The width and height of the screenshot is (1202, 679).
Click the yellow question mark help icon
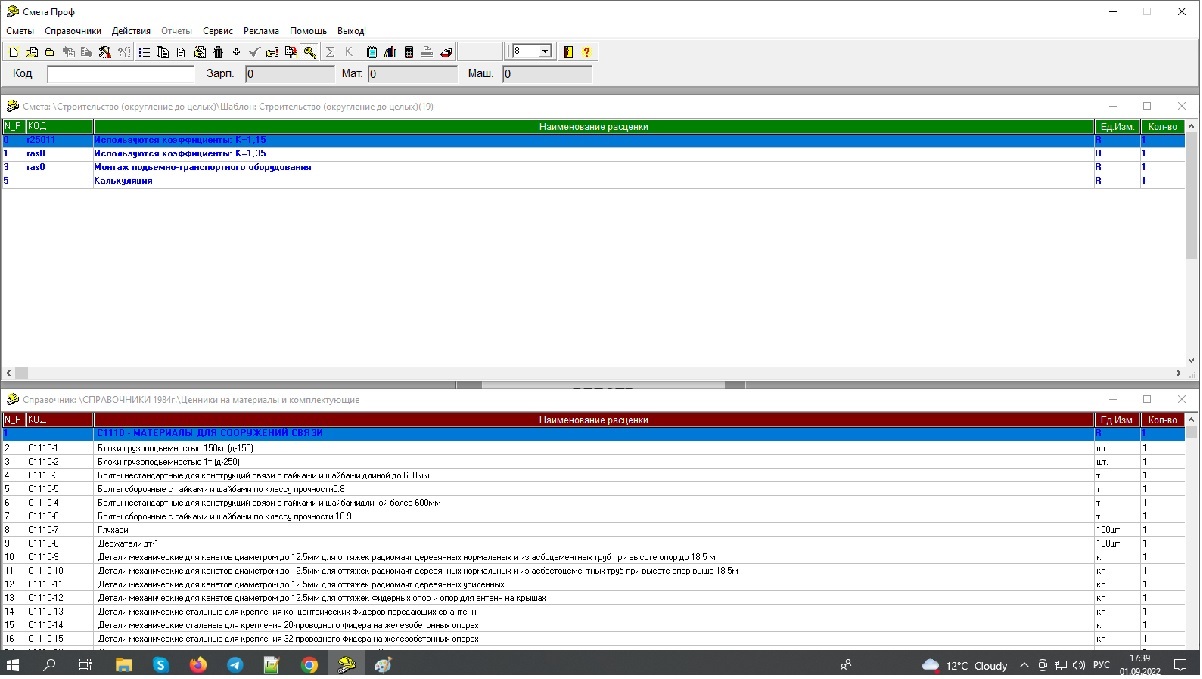[x=586, y=52]
